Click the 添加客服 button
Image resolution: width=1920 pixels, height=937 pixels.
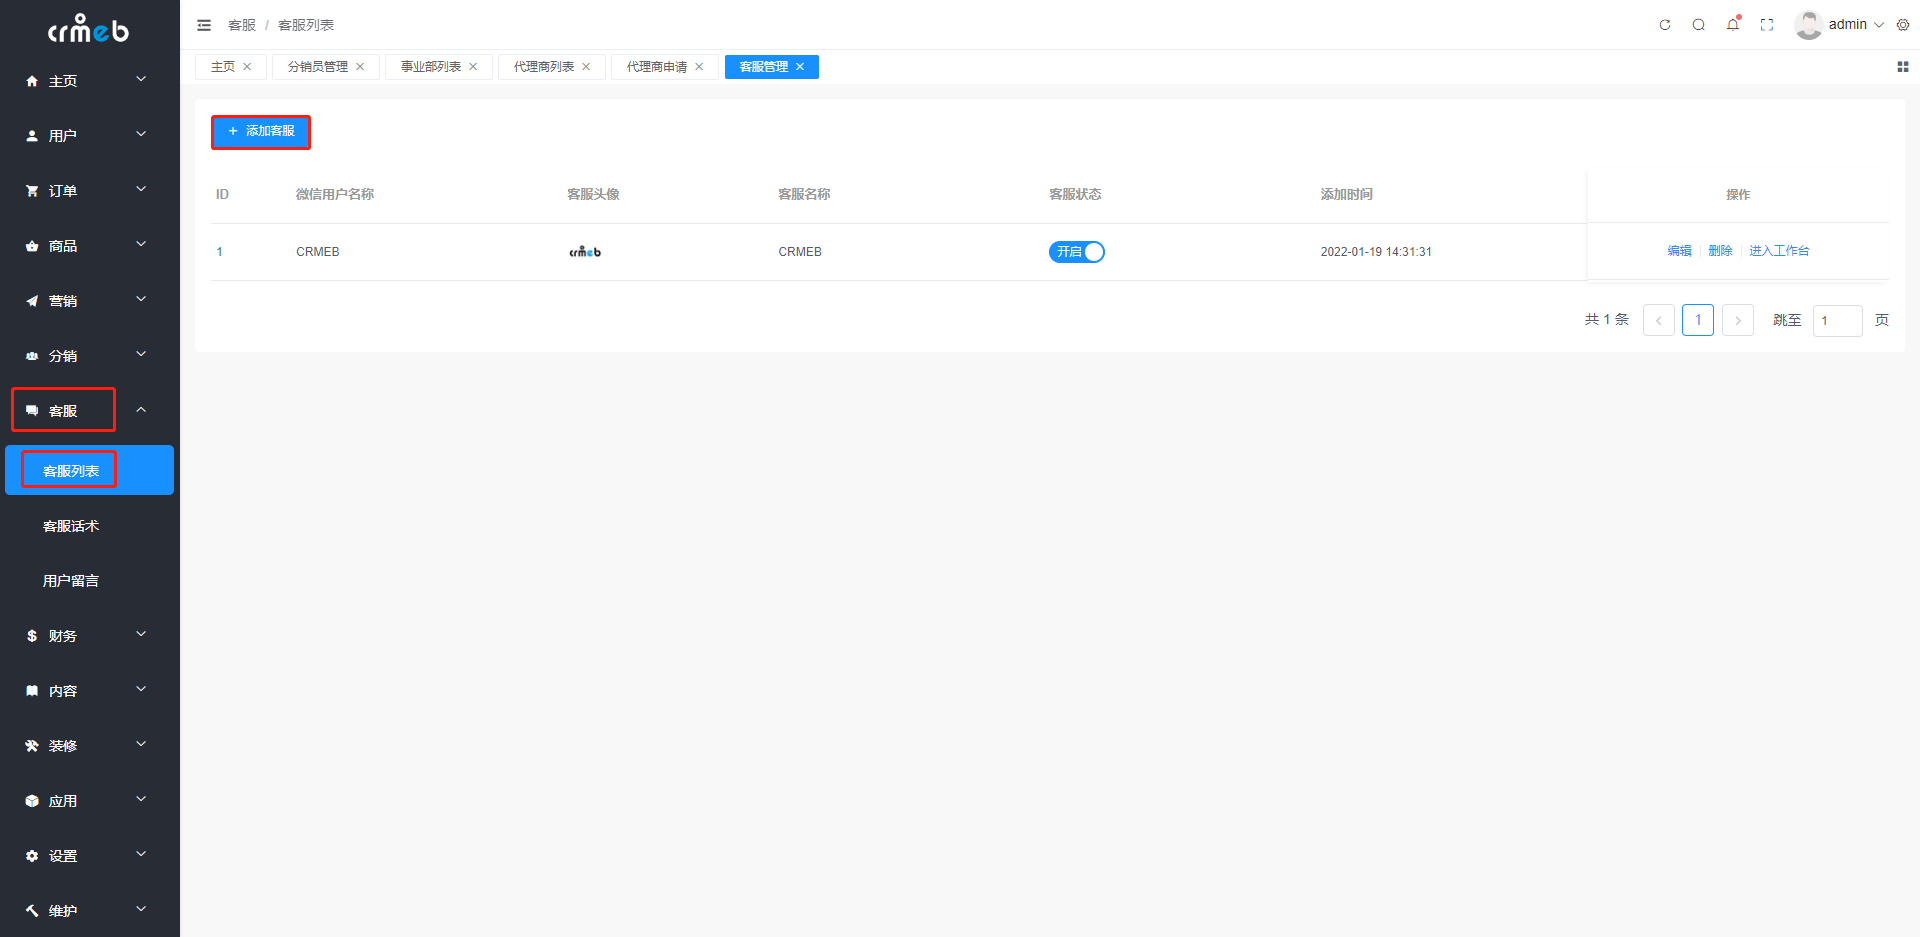(x=261, y=132)
